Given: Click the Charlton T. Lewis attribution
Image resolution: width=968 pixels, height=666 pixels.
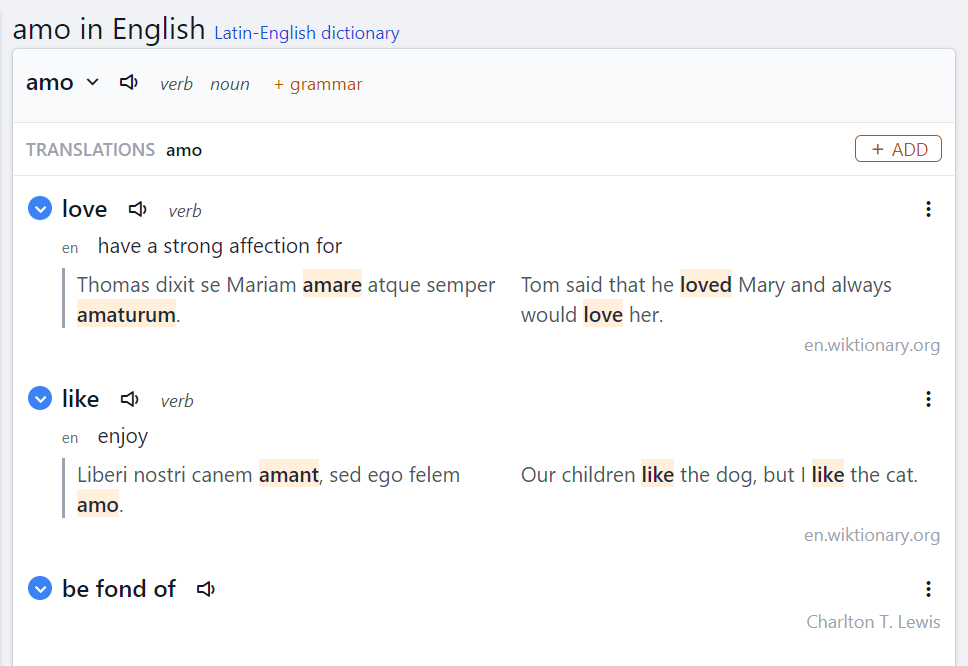Looking at the screenshot, I should pos(873,621).
